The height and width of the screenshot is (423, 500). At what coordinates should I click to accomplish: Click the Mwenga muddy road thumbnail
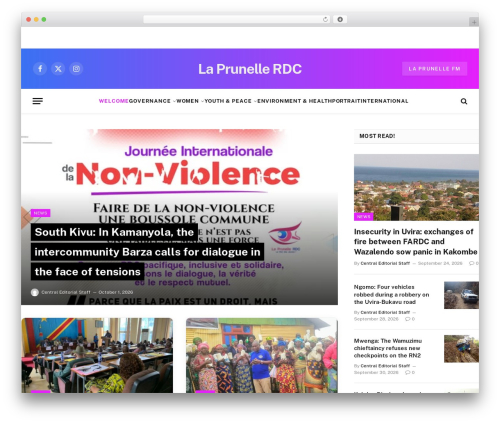[x=461, y=349]
